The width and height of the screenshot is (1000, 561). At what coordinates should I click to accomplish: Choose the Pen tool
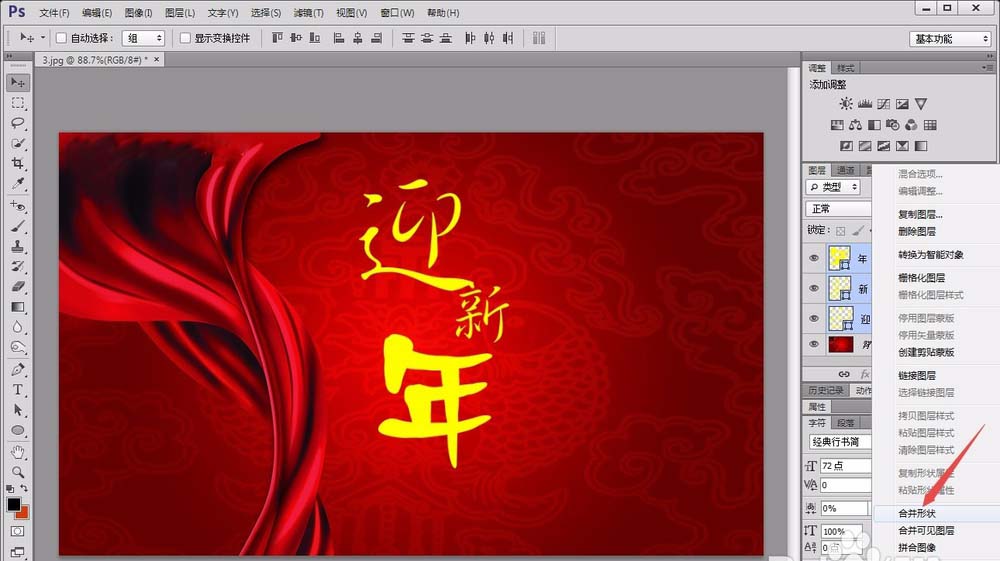tap(18, 369)
